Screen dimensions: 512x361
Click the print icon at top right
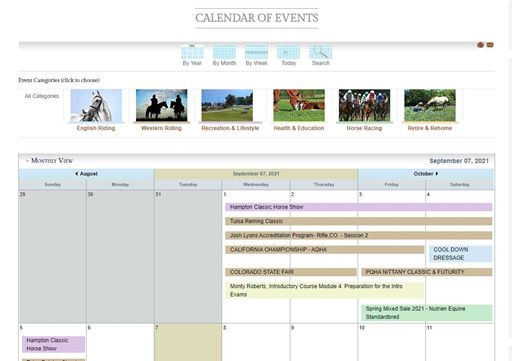(x=480, y=45)
